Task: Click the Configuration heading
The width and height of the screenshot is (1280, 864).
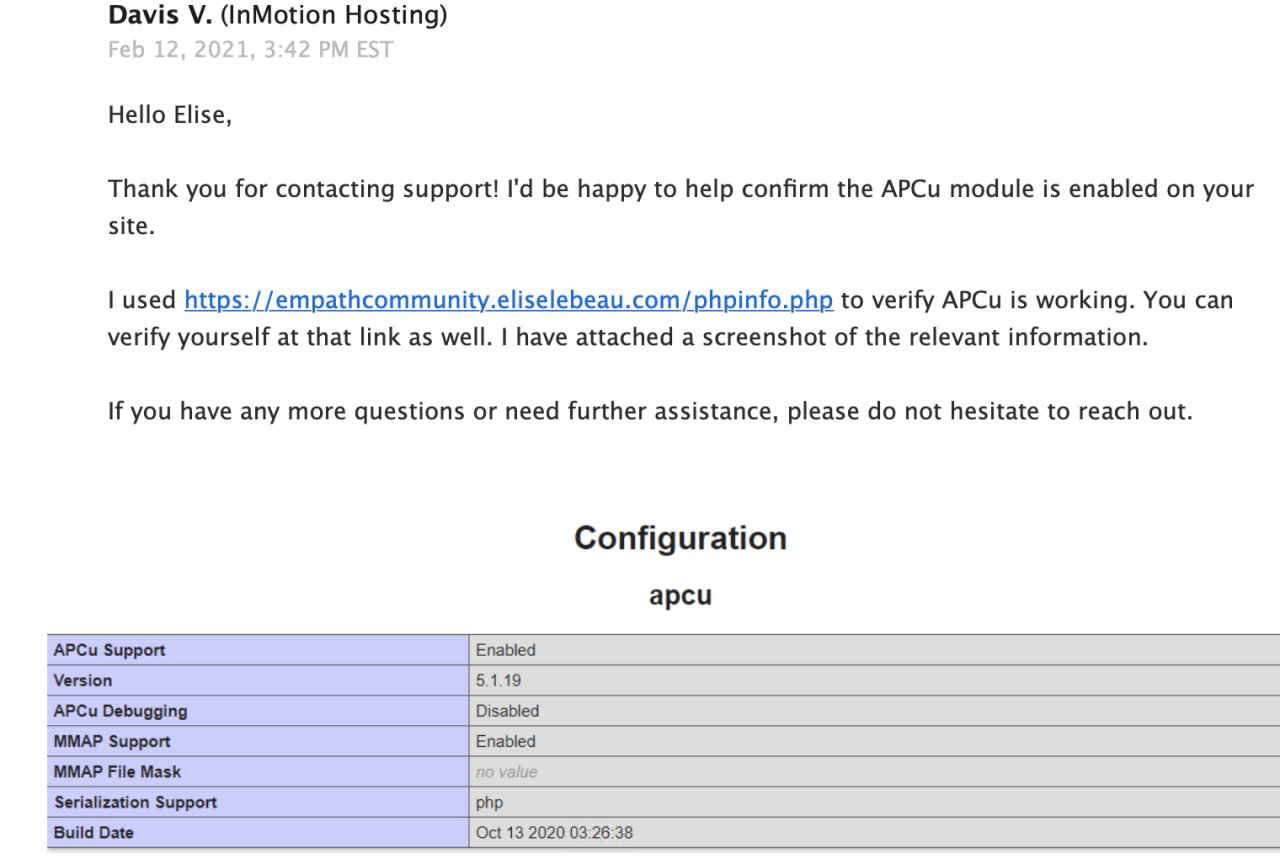Action: pyautogui.click(x=680, y=538)
